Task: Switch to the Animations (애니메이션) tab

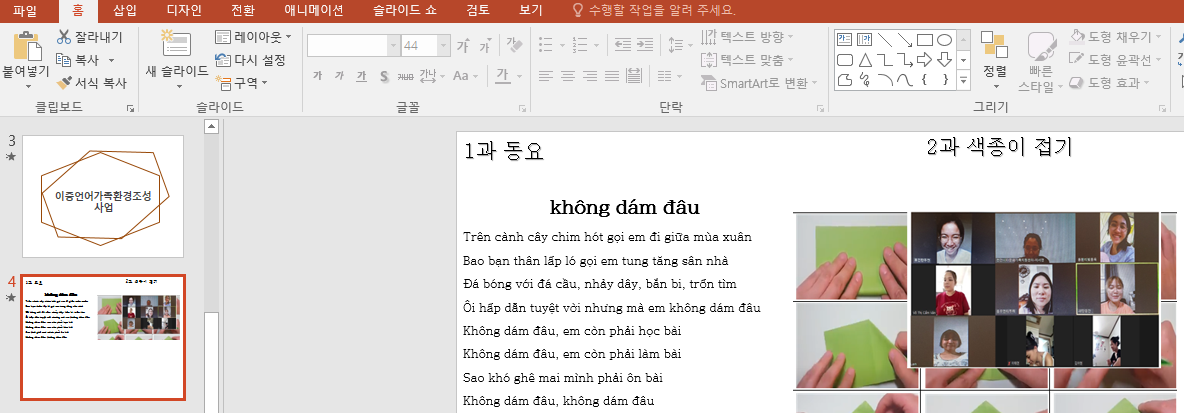Action: click(313, 11)
